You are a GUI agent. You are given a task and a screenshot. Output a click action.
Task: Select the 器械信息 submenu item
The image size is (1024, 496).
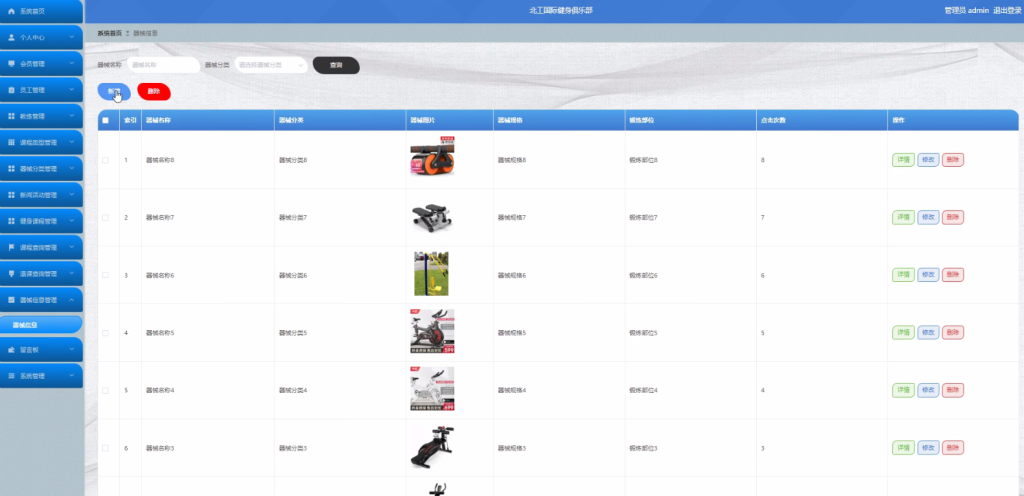41,324
